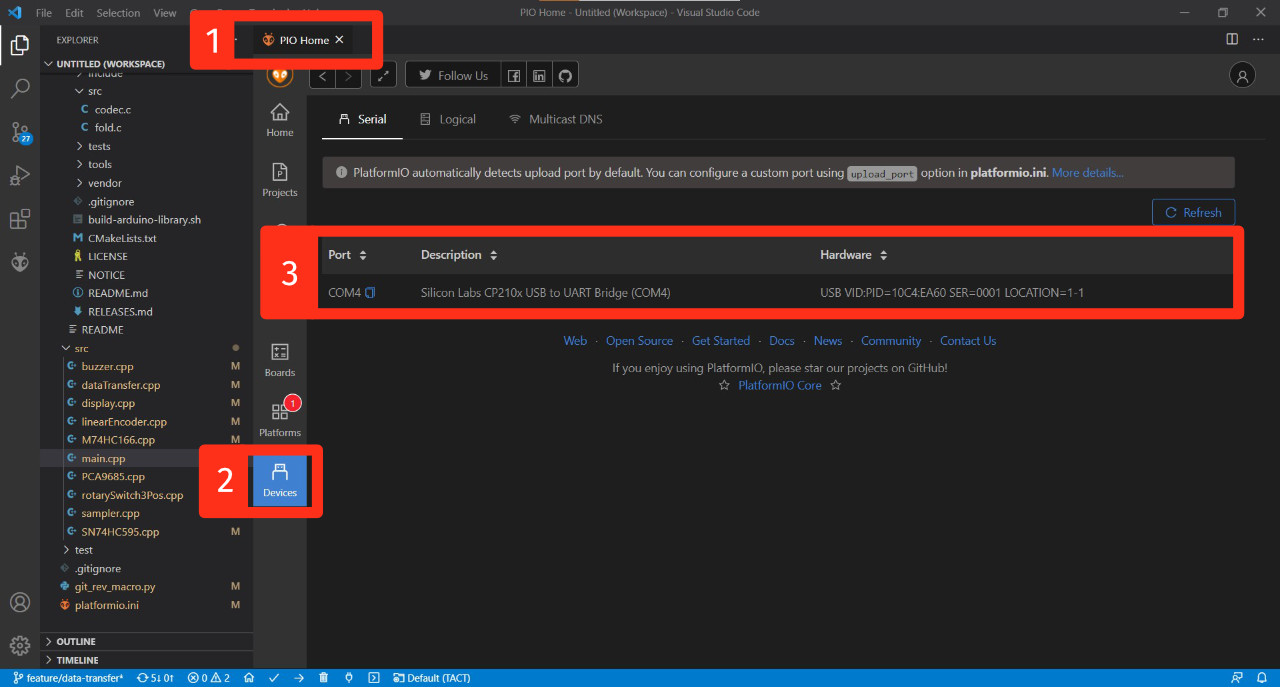Click the PIO account avatar icon
Viewport: 1280px width, 687px height.
[1242, 75]
